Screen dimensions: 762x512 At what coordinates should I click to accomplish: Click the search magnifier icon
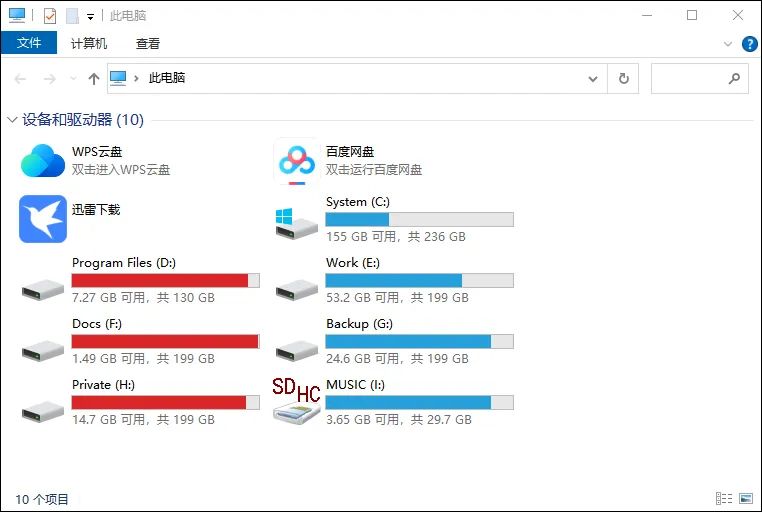pos(734,78)
